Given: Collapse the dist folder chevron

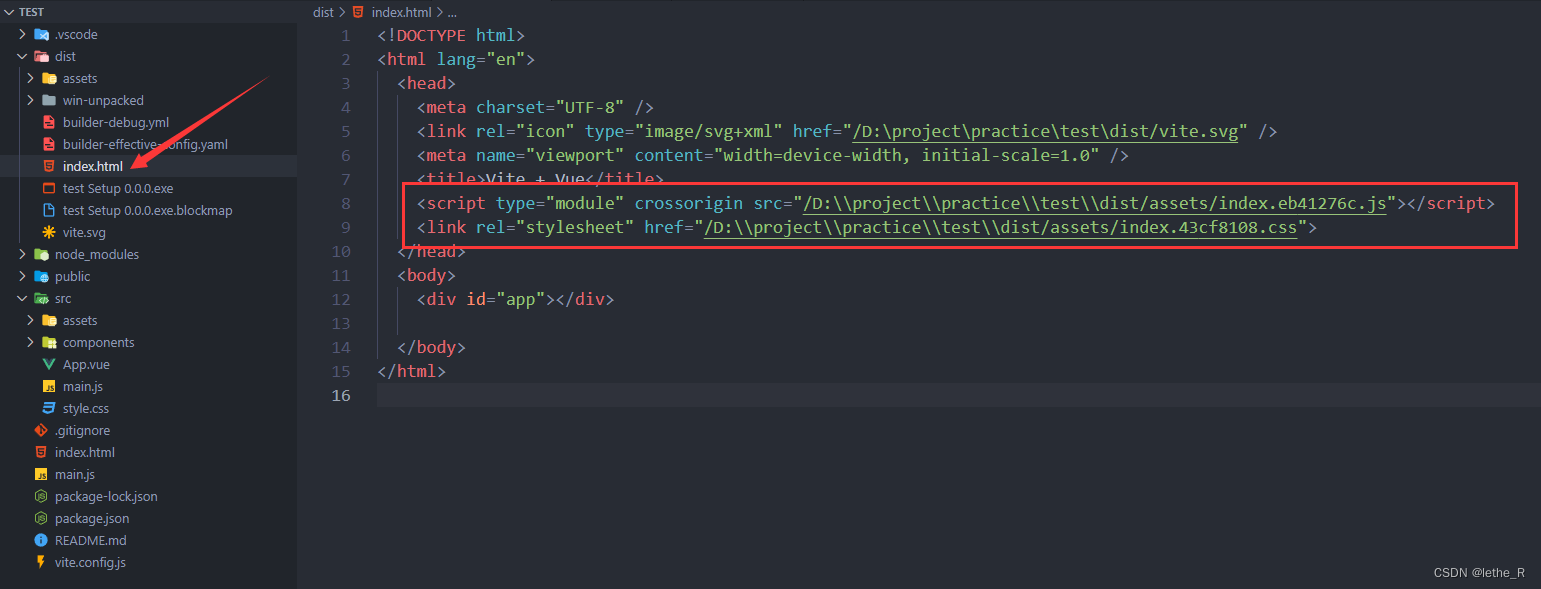Looking at the screenshot, I should click(22, 56).
